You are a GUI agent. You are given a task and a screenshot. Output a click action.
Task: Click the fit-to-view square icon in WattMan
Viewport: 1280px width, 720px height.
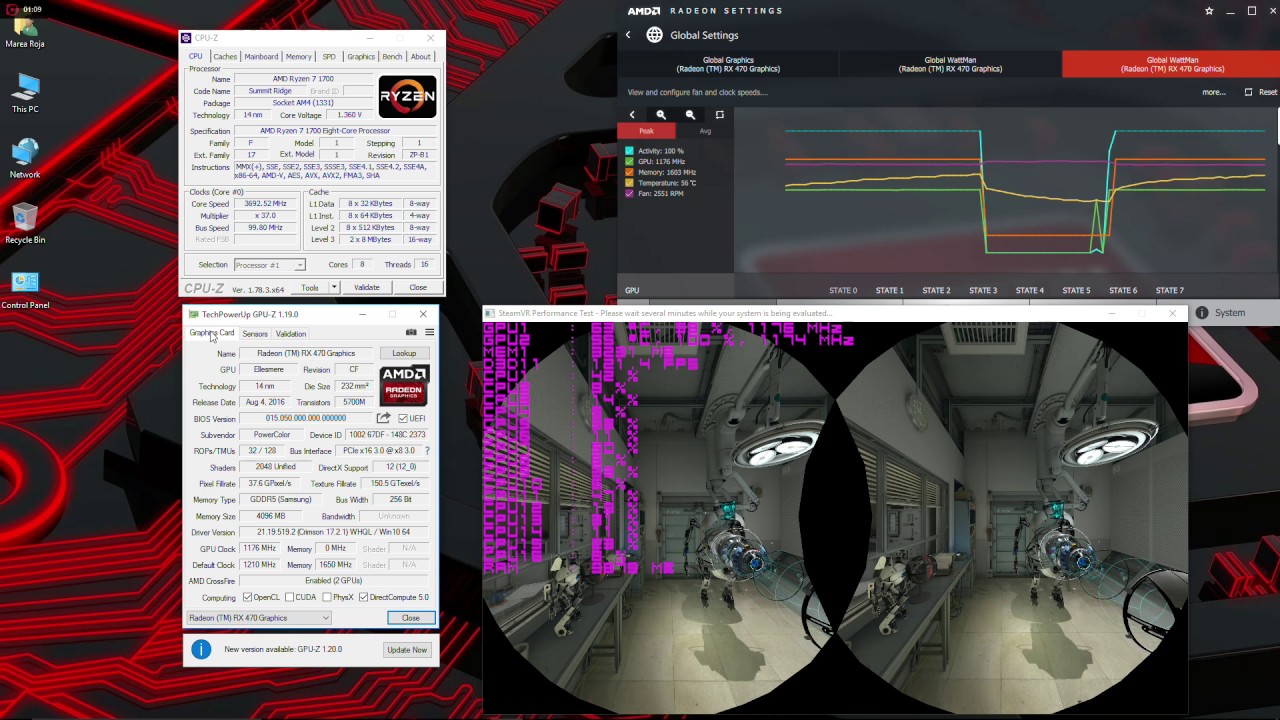719,115
